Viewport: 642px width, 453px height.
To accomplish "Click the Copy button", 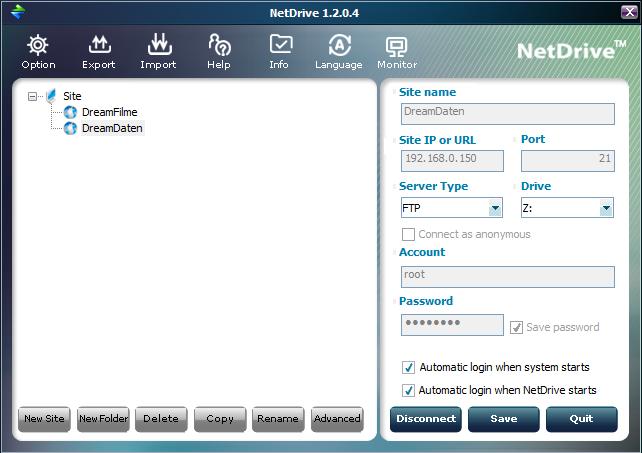I will [x=220, y=419].
